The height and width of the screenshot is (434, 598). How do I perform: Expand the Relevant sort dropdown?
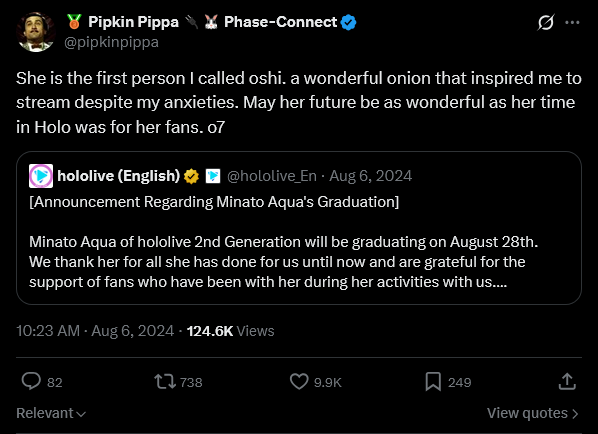tap(51, 413)
